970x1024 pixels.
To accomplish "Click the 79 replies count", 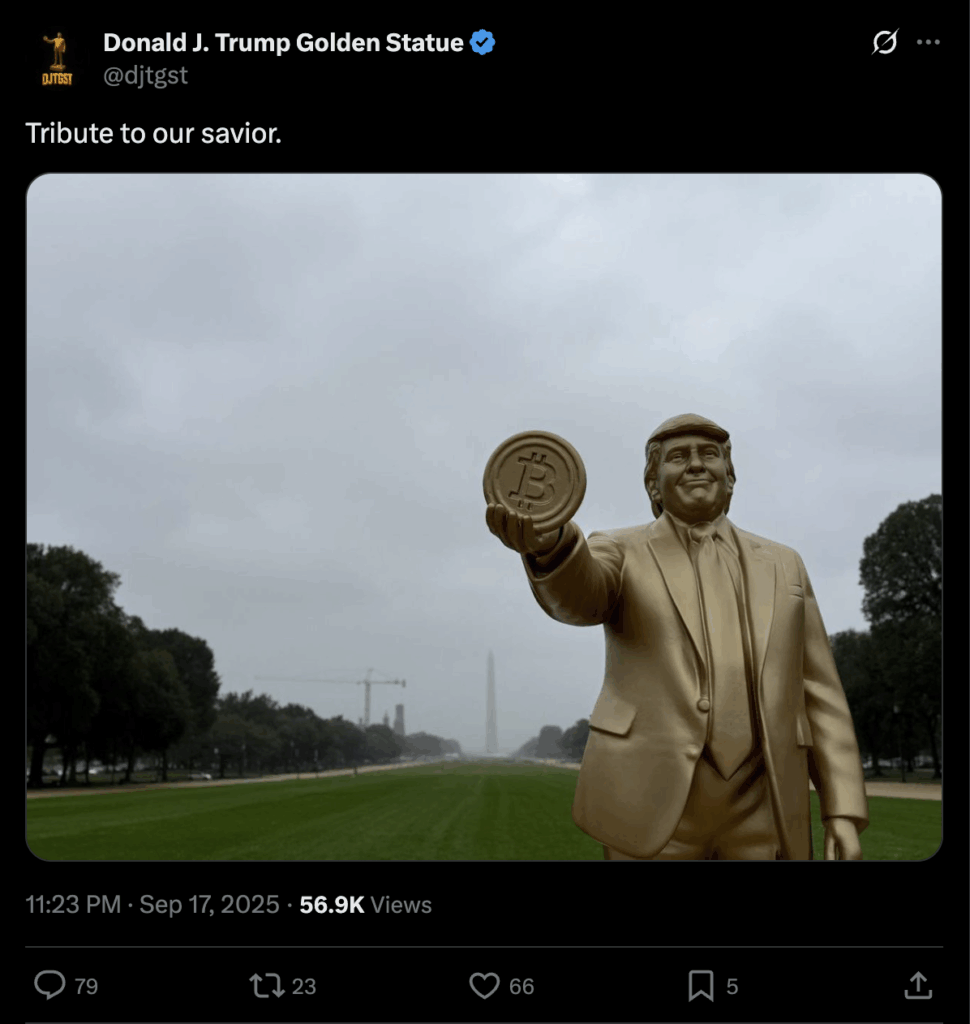I will pyautogui.click(x=87, y=987).
